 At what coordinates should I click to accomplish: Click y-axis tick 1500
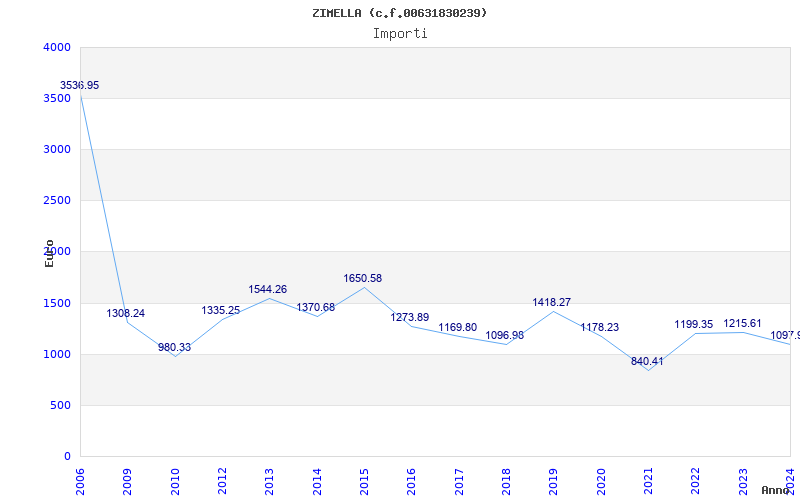tap(57, 303)
